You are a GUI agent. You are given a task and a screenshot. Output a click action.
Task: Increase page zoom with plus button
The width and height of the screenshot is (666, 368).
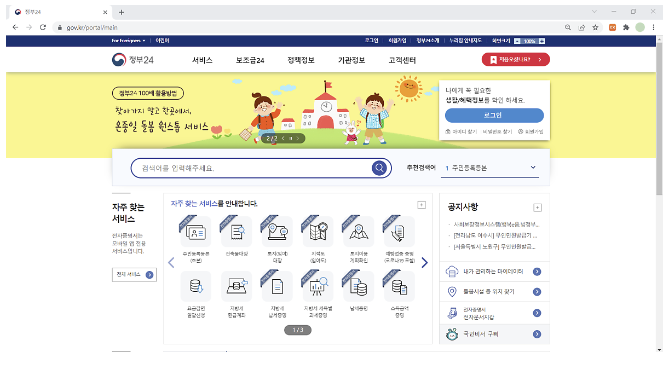coord(542,41)
